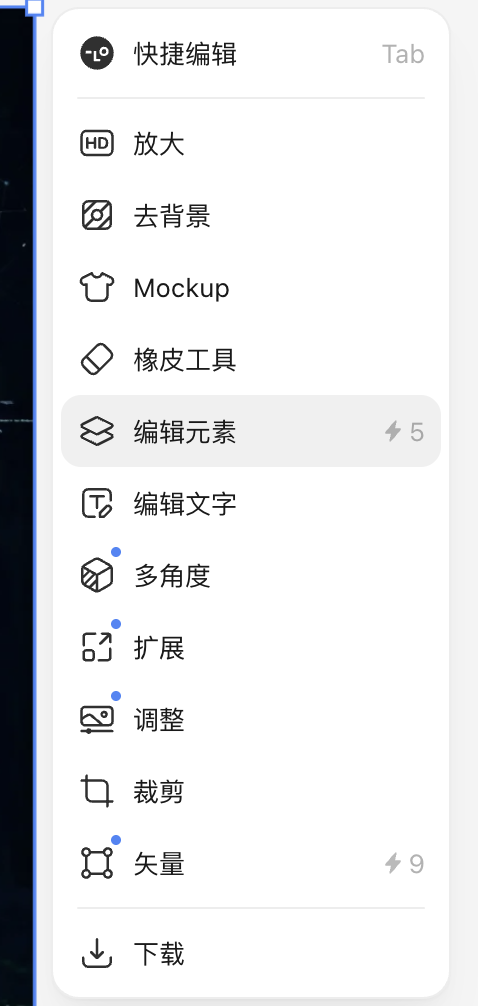Select the 多角度 cube icon
478x1006 pixels.
pyautogui.click(x=97, y=575)
